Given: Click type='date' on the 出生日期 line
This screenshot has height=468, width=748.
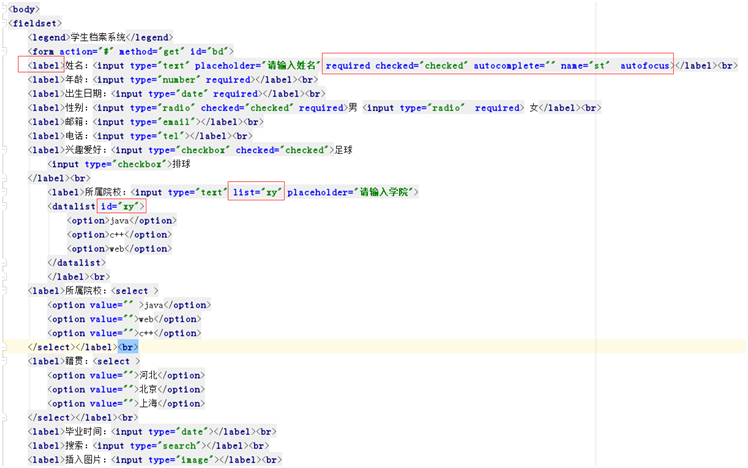Looking at the screenshot, I should 178,94.
